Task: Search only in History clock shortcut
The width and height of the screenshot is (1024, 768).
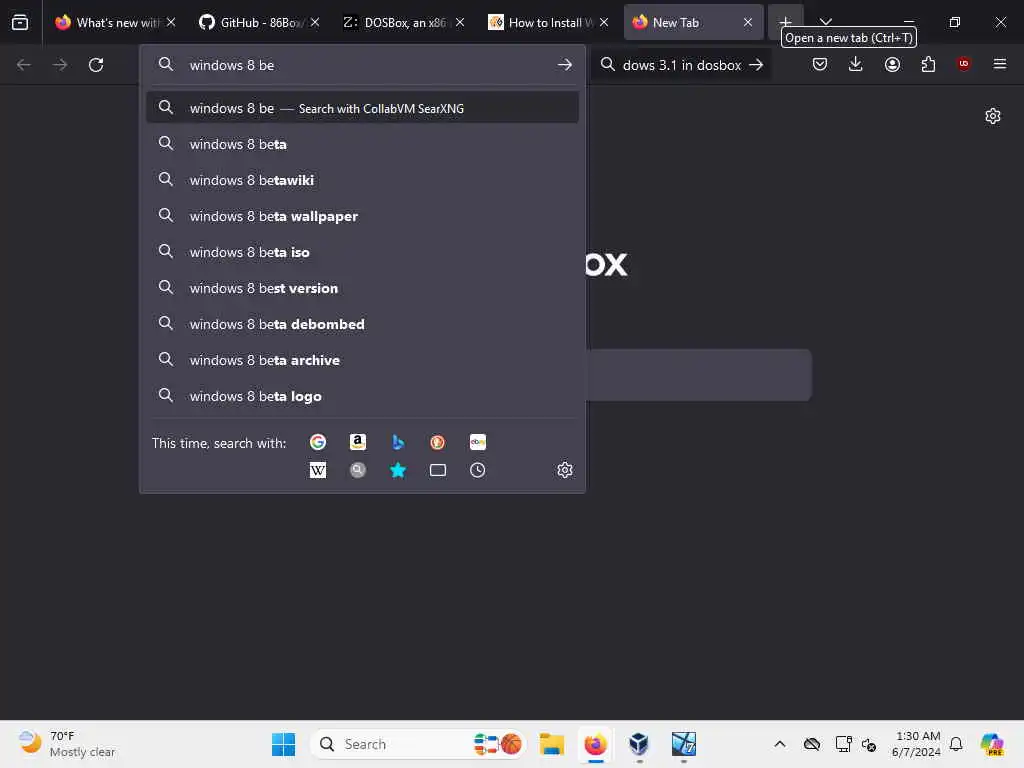Action: [477, 470]
